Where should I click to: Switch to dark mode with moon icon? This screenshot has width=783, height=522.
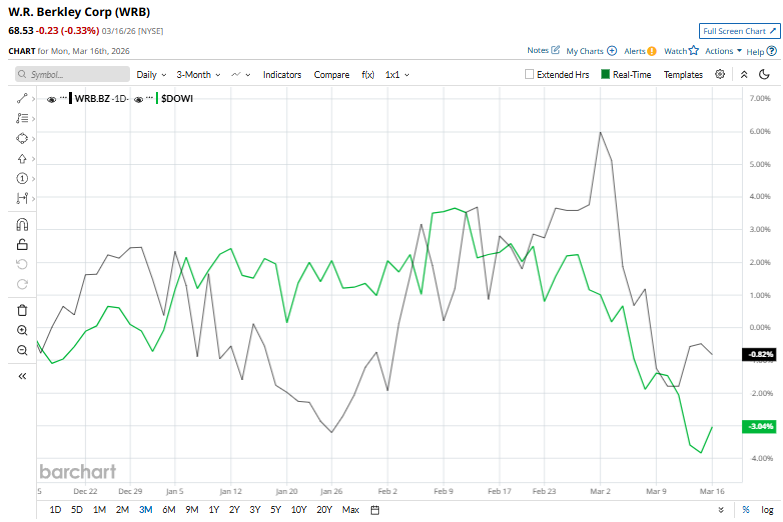(x=764, y=74)
